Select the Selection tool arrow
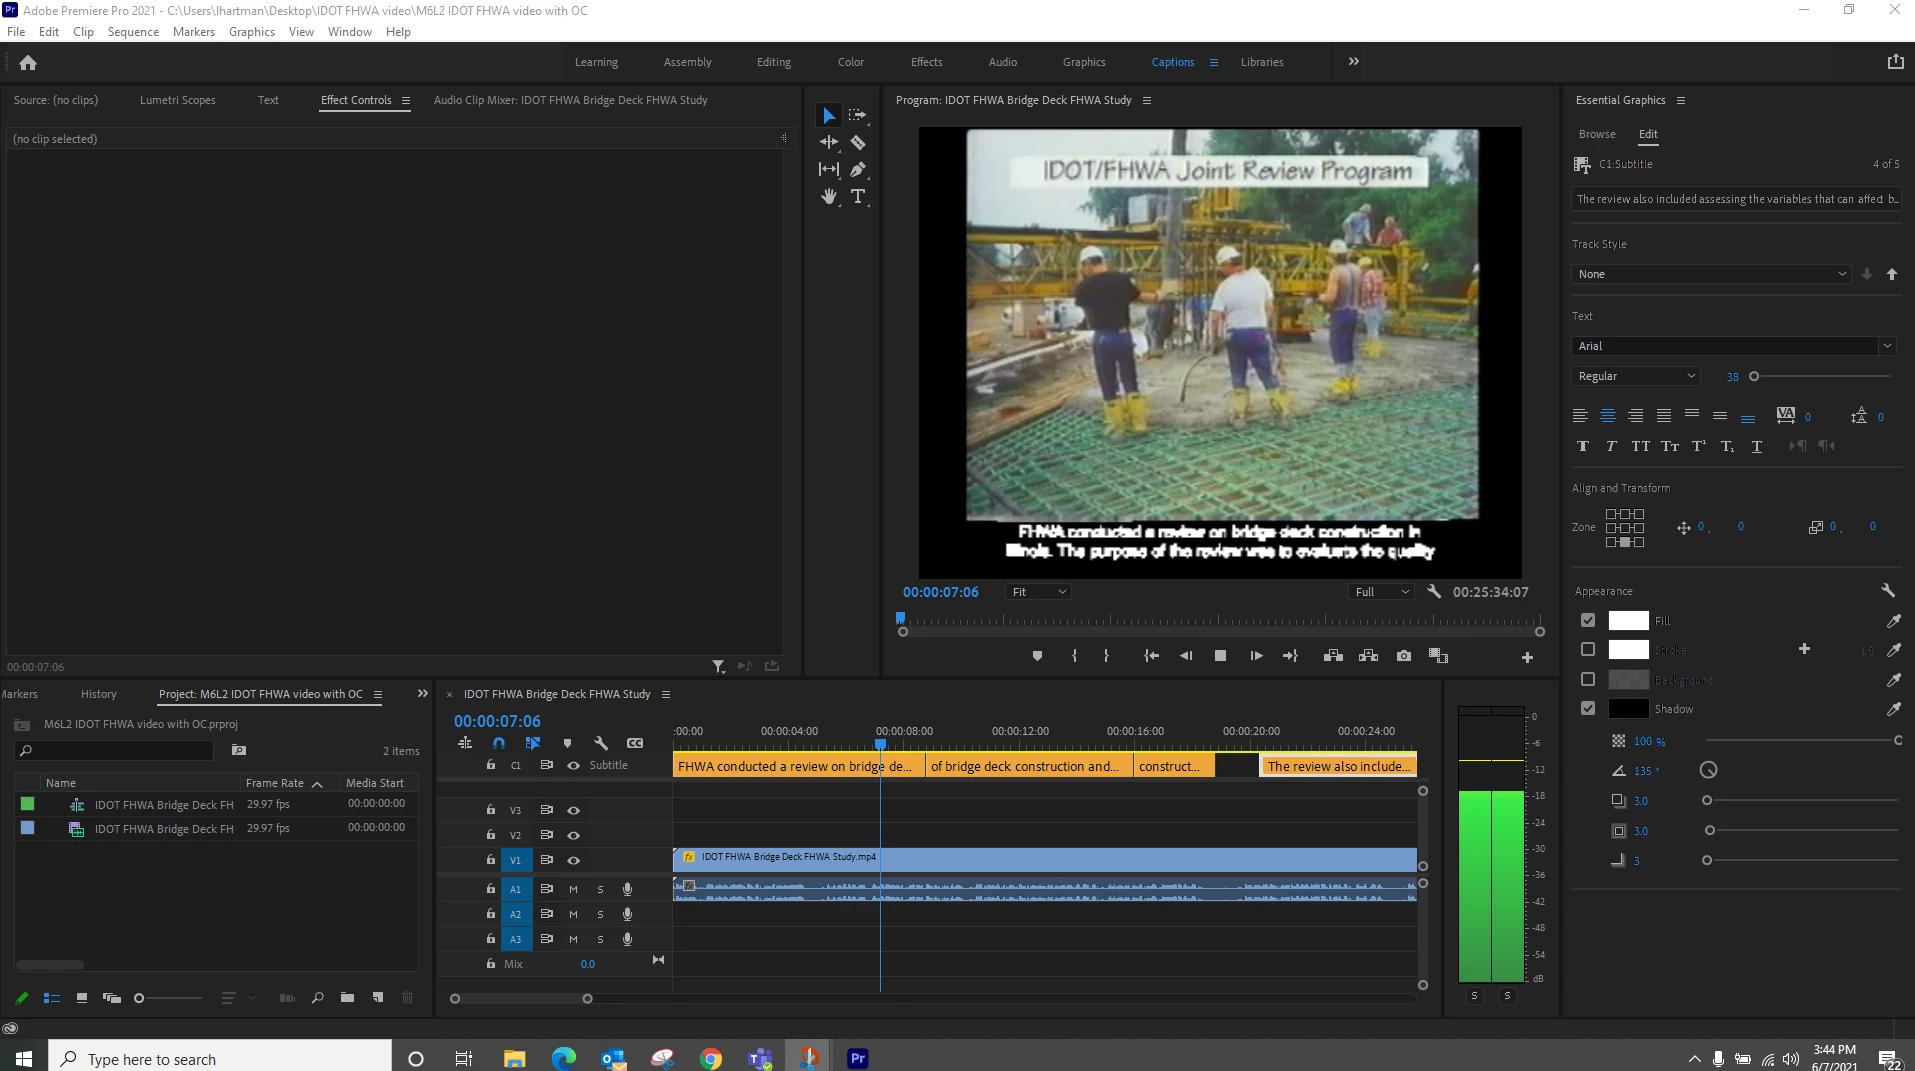The height and width of the screenshot is (1071, 1915). click(x=829, y=116)
